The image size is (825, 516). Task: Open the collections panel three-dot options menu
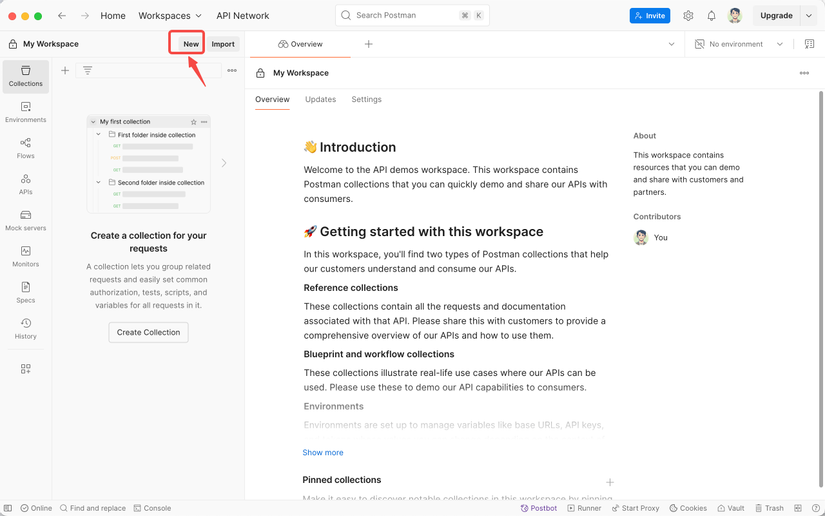click(232, 70)
